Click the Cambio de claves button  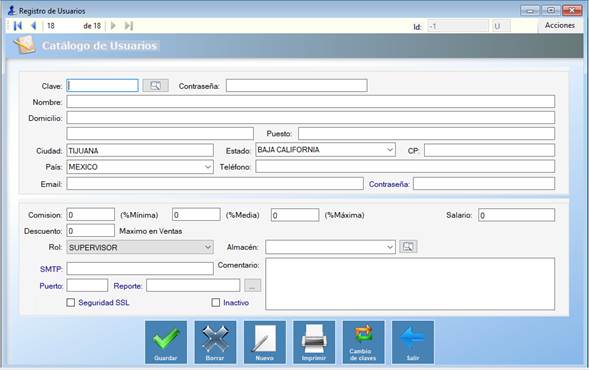[363, 342]
